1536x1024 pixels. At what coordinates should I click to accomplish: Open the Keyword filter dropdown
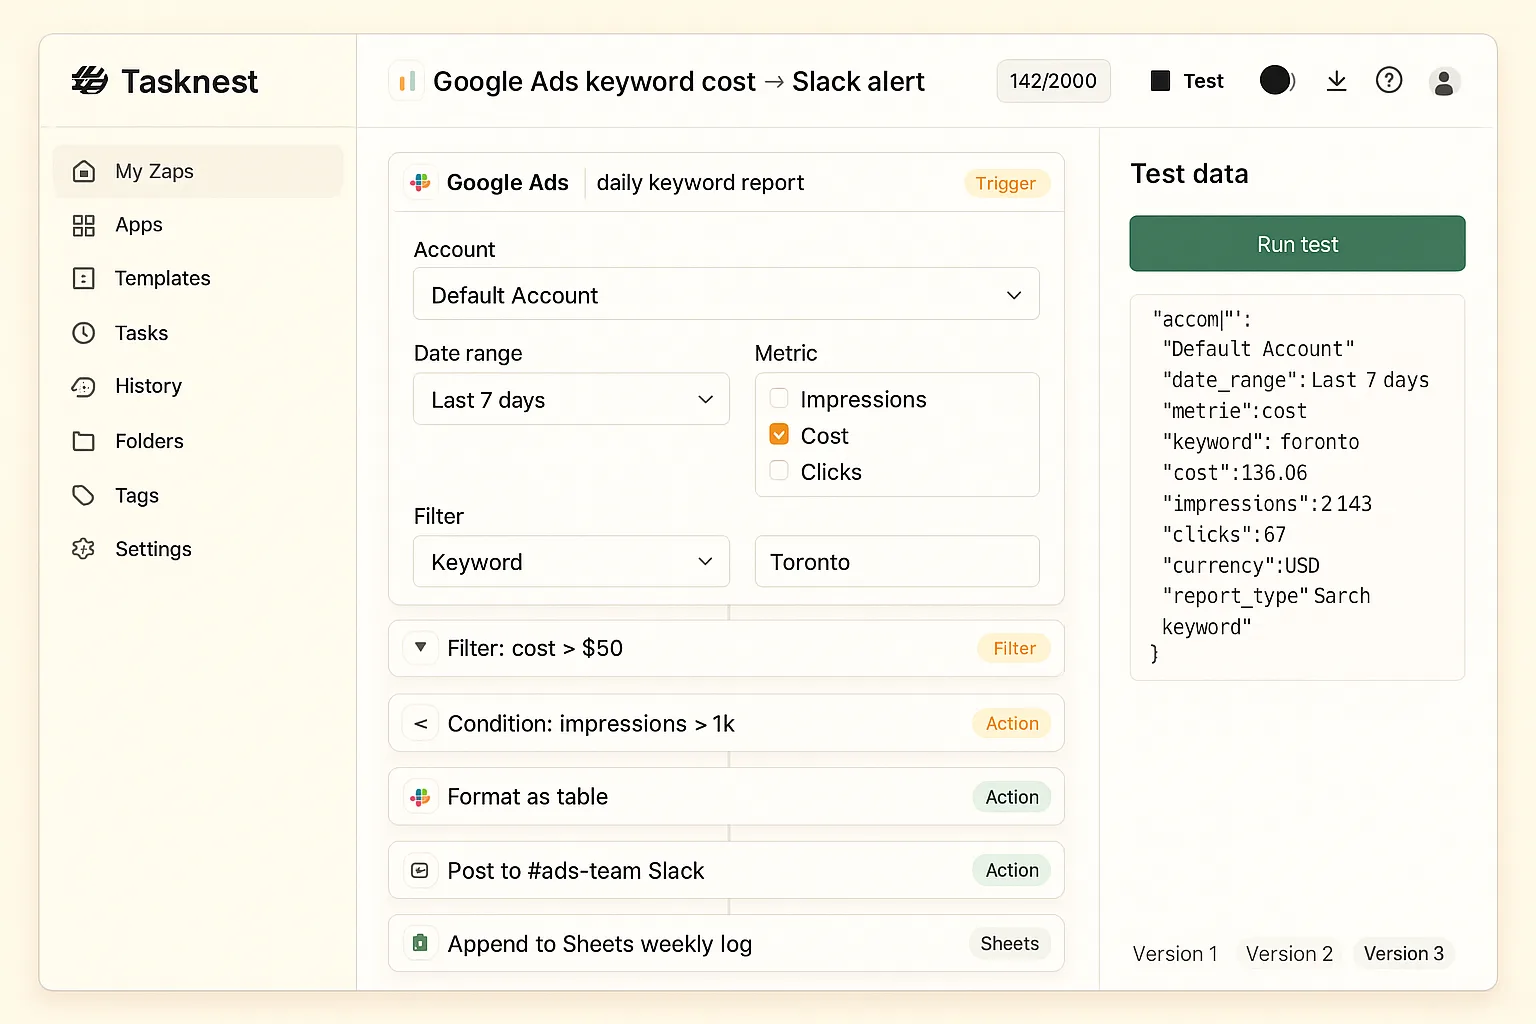pos(571,562)
